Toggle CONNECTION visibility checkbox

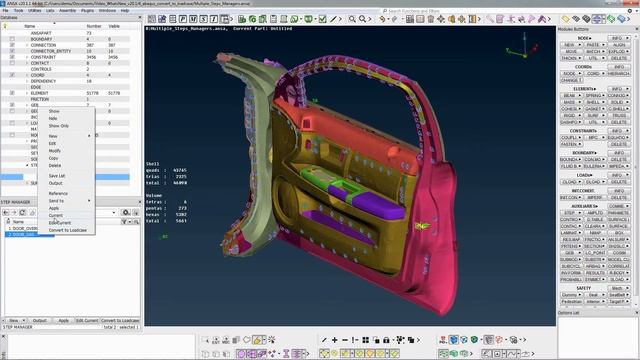tap(12, 45)
